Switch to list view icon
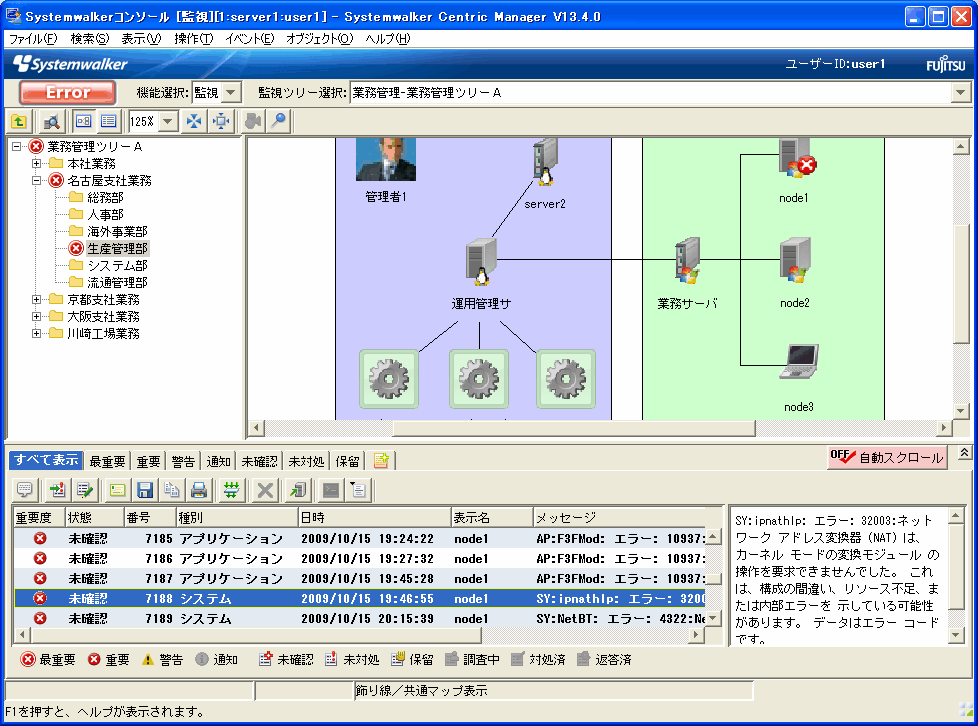Viewport: 978px width, 726px height. coord(109,121)
